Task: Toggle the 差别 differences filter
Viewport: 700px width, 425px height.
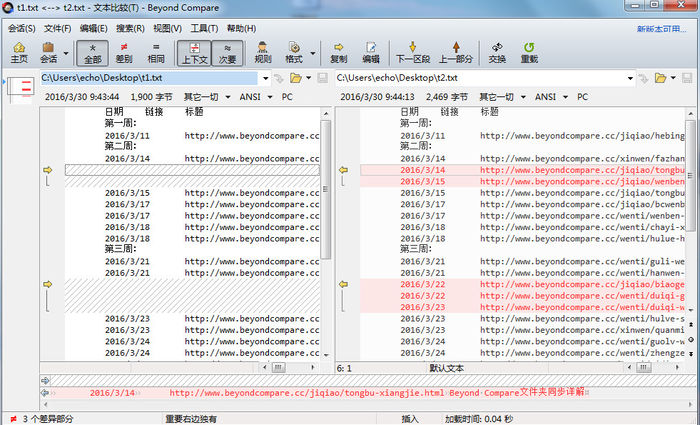Action: [x=124, y=53]
